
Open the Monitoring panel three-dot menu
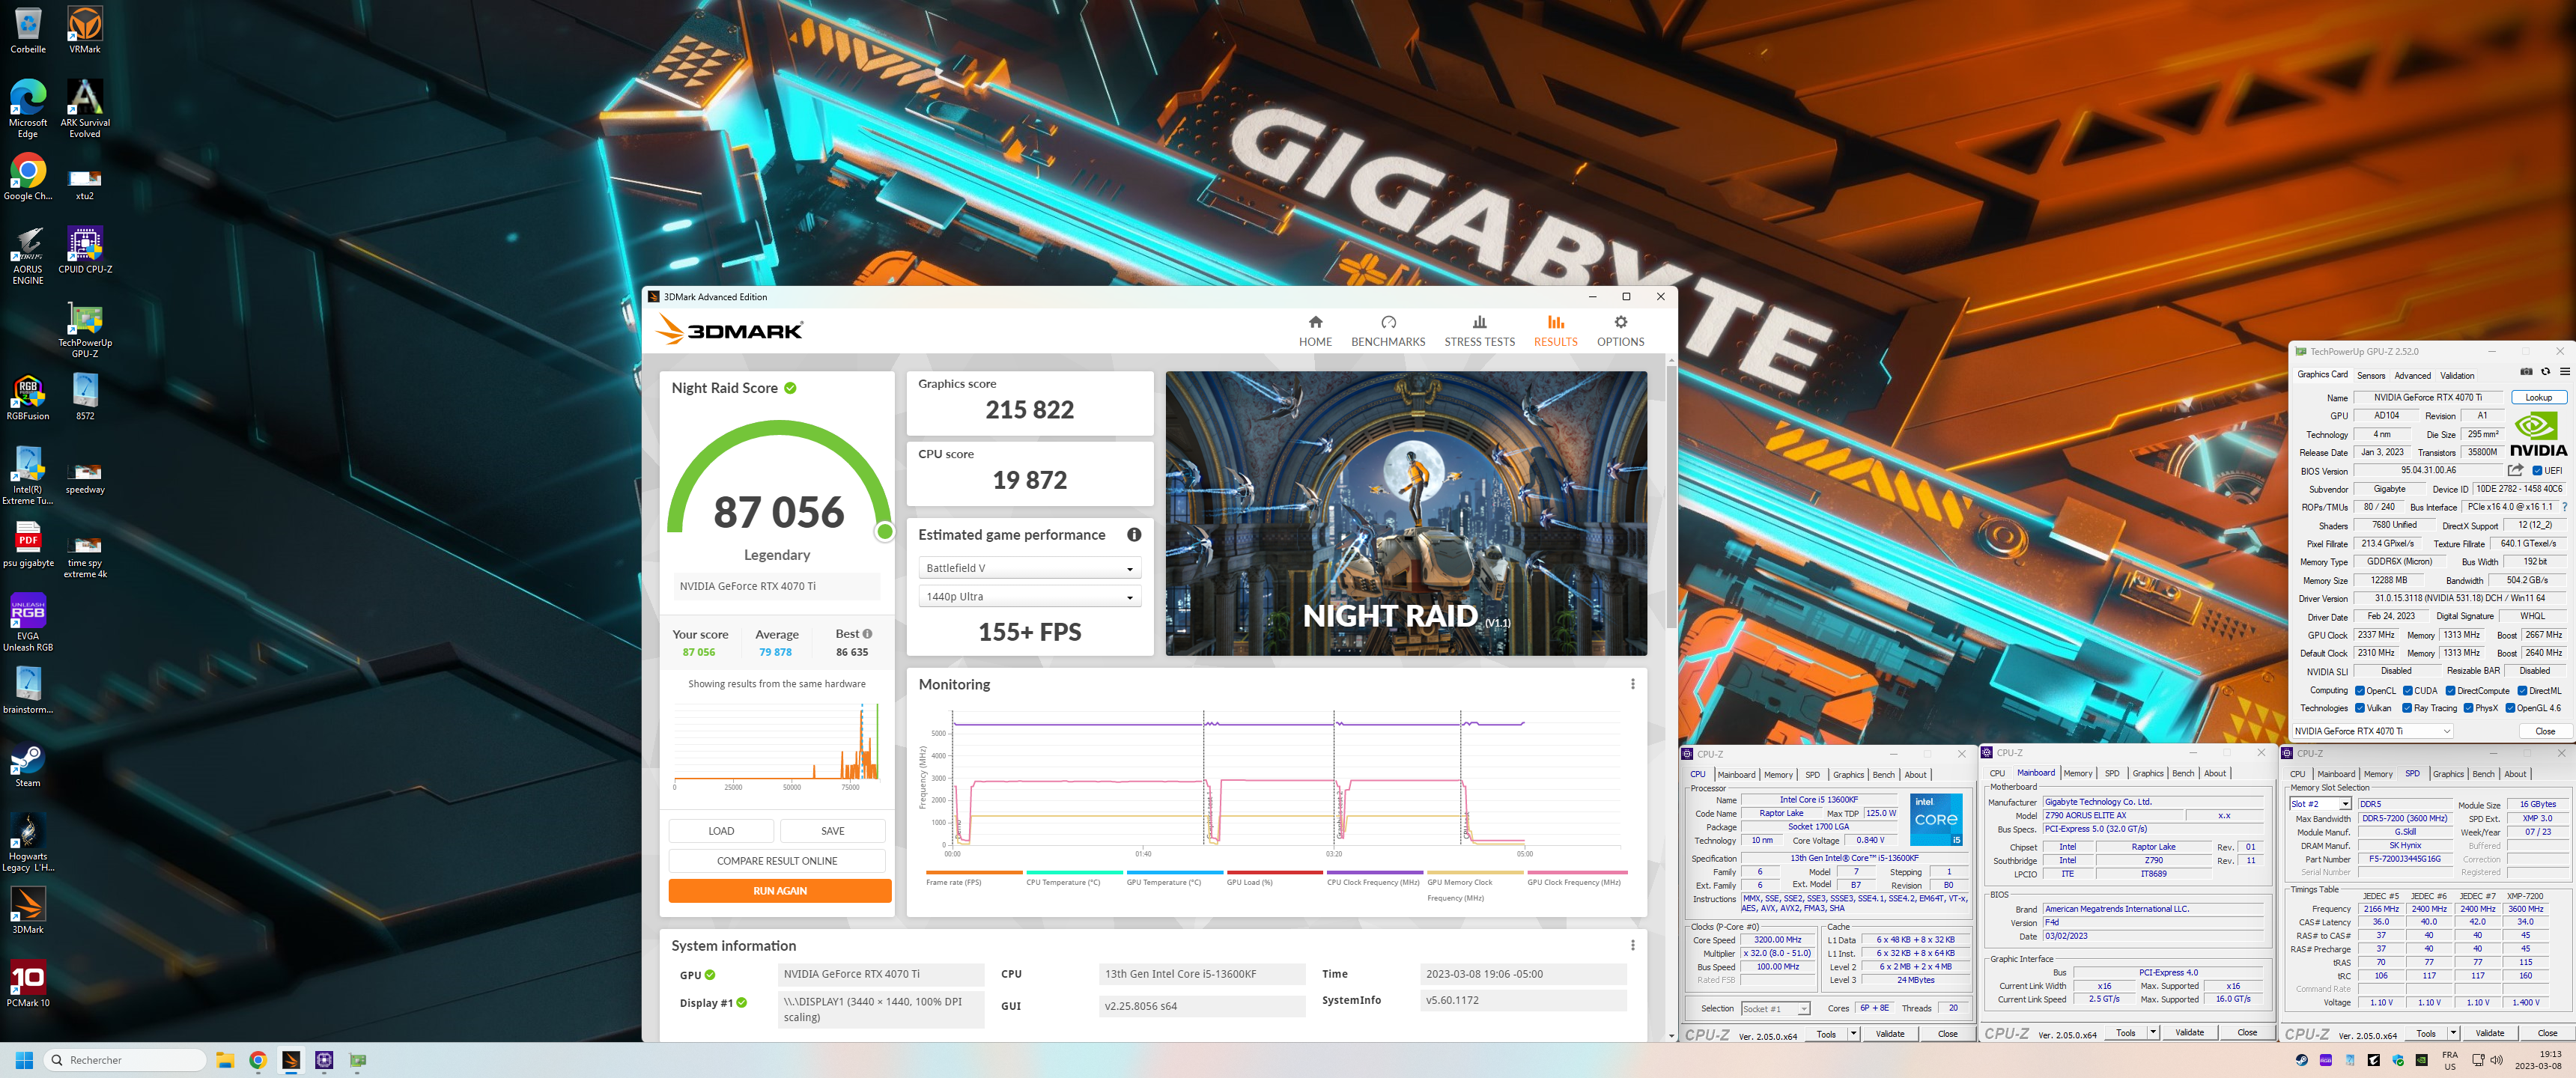coord(1632,684)
